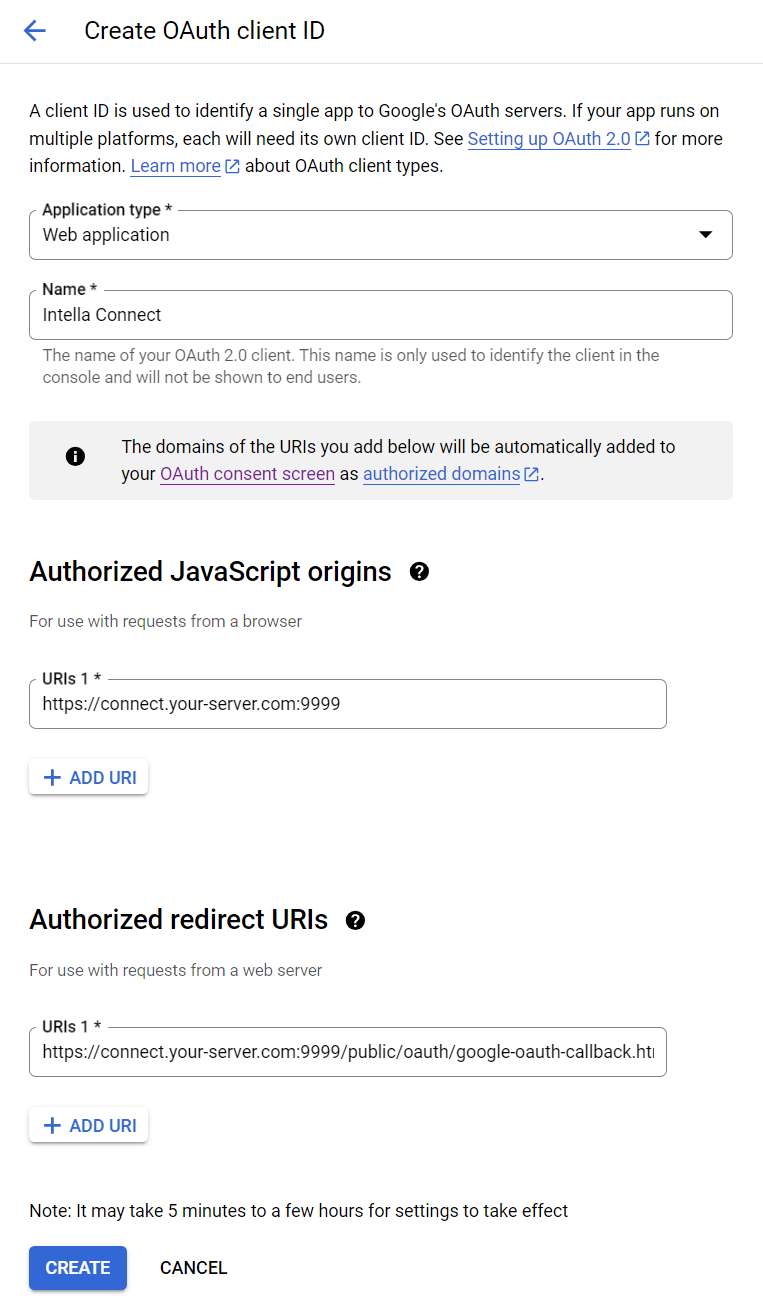Follow the Learn more link
This screenshot has width=763, height=1316.
[175, 166]
